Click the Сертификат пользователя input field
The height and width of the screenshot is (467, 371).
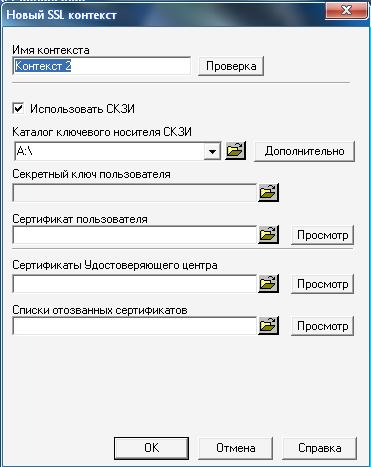pyautogui.click(x=134, y=235)
